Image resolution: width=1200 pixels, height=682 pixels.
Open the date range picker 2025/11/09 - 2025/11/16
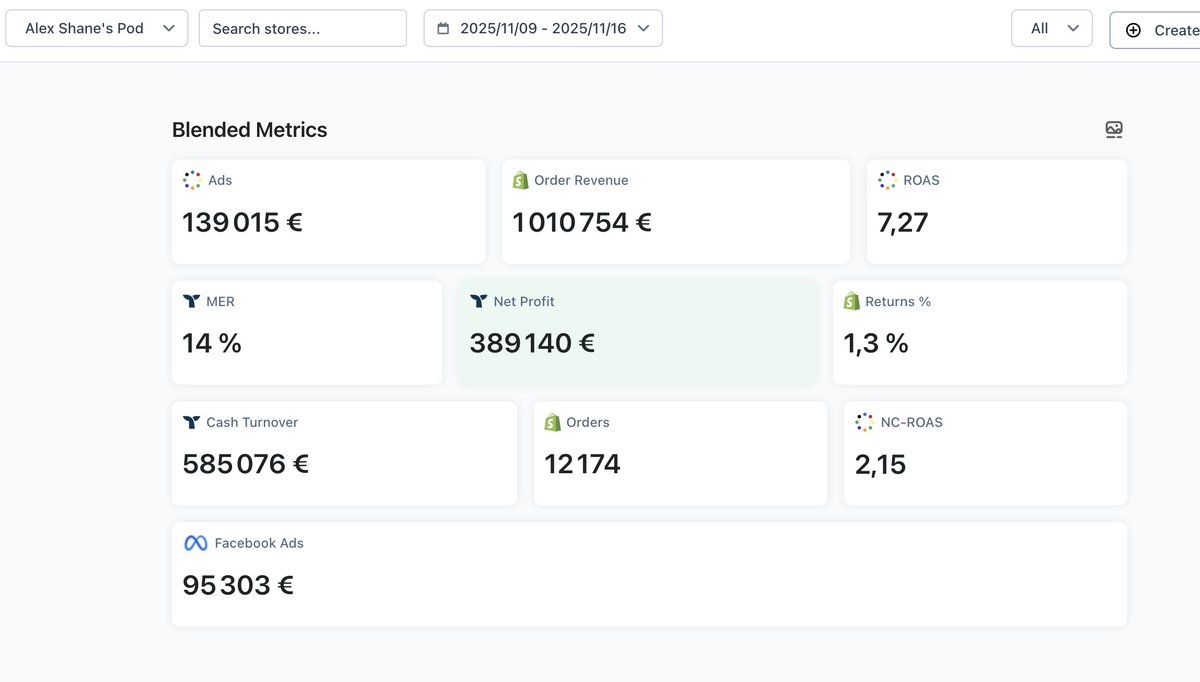(x=543, y=28)
